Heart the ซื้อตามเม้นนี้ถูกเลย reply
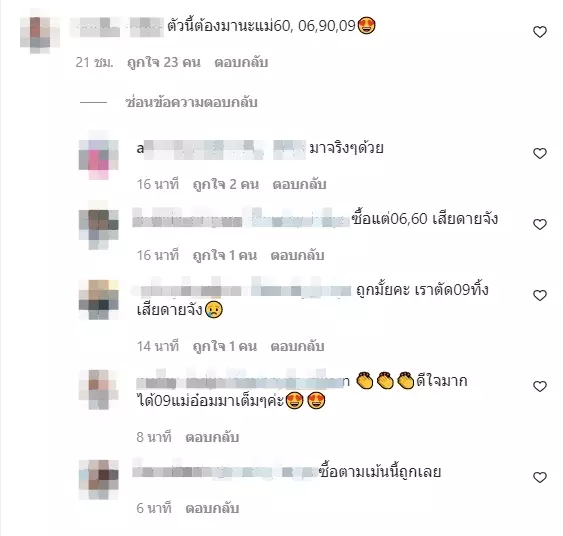The height and width of the screenshot is (536, 563). (x=540, y=477)
